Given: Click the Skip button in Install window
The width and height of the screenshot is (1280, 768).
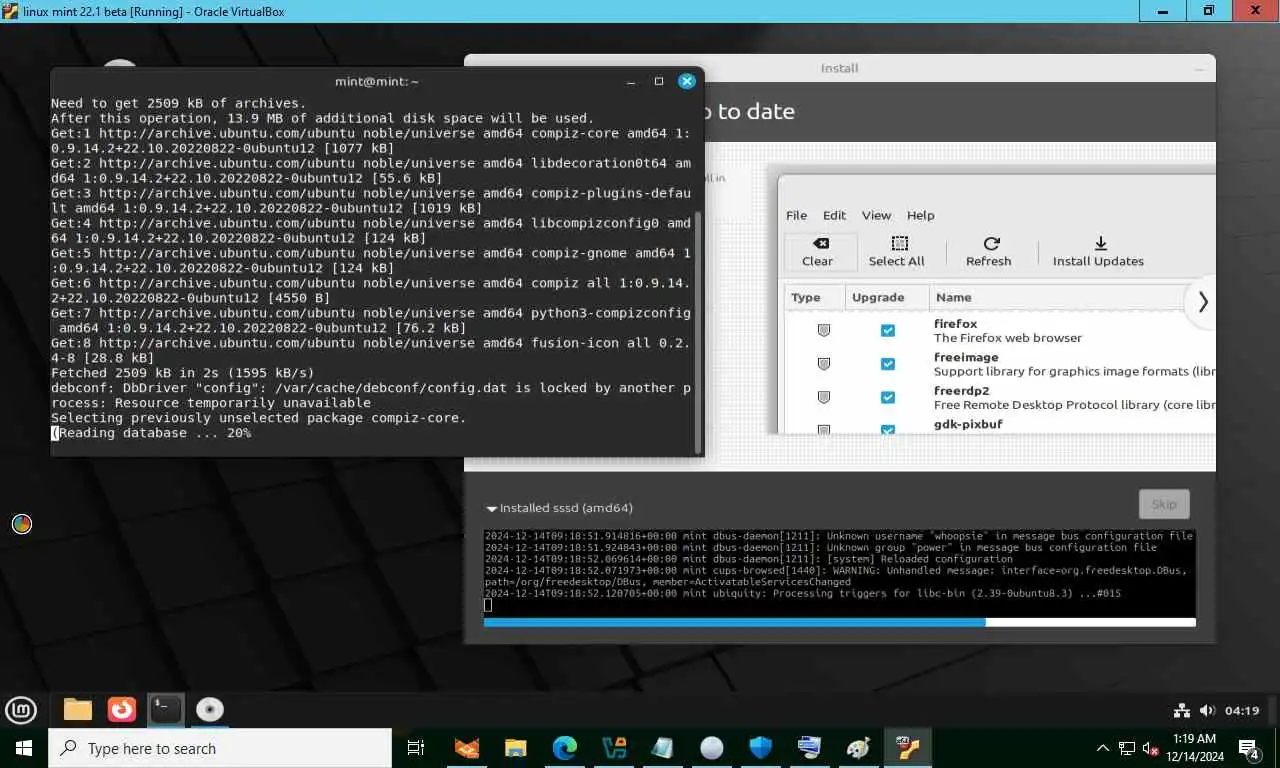Looking at the screenshot, I should [x=1164, y=504].
